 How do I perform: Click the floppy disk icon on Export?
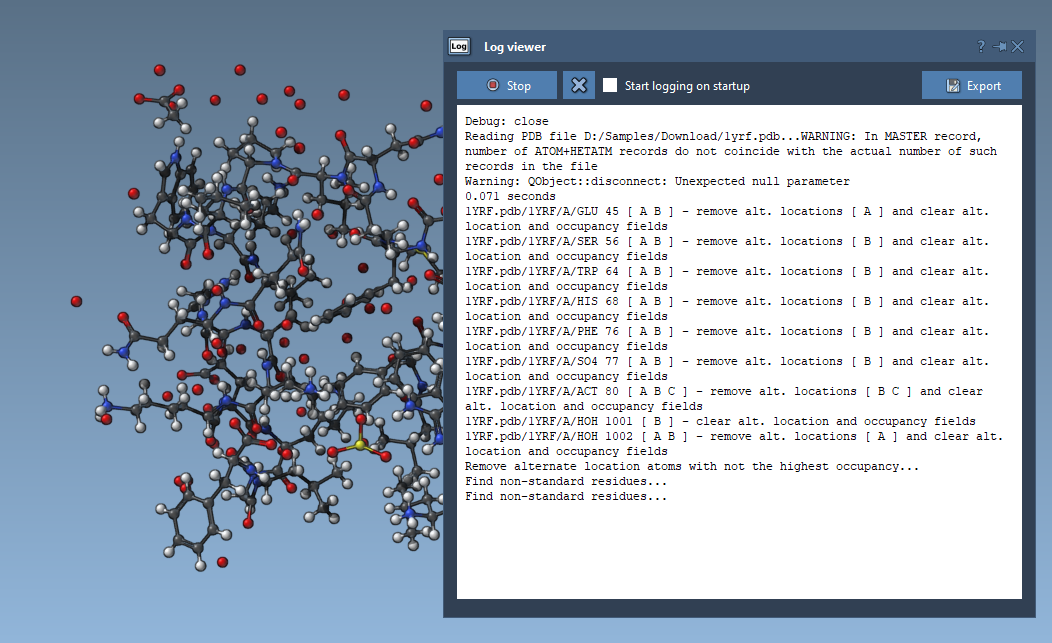point(953,86)
